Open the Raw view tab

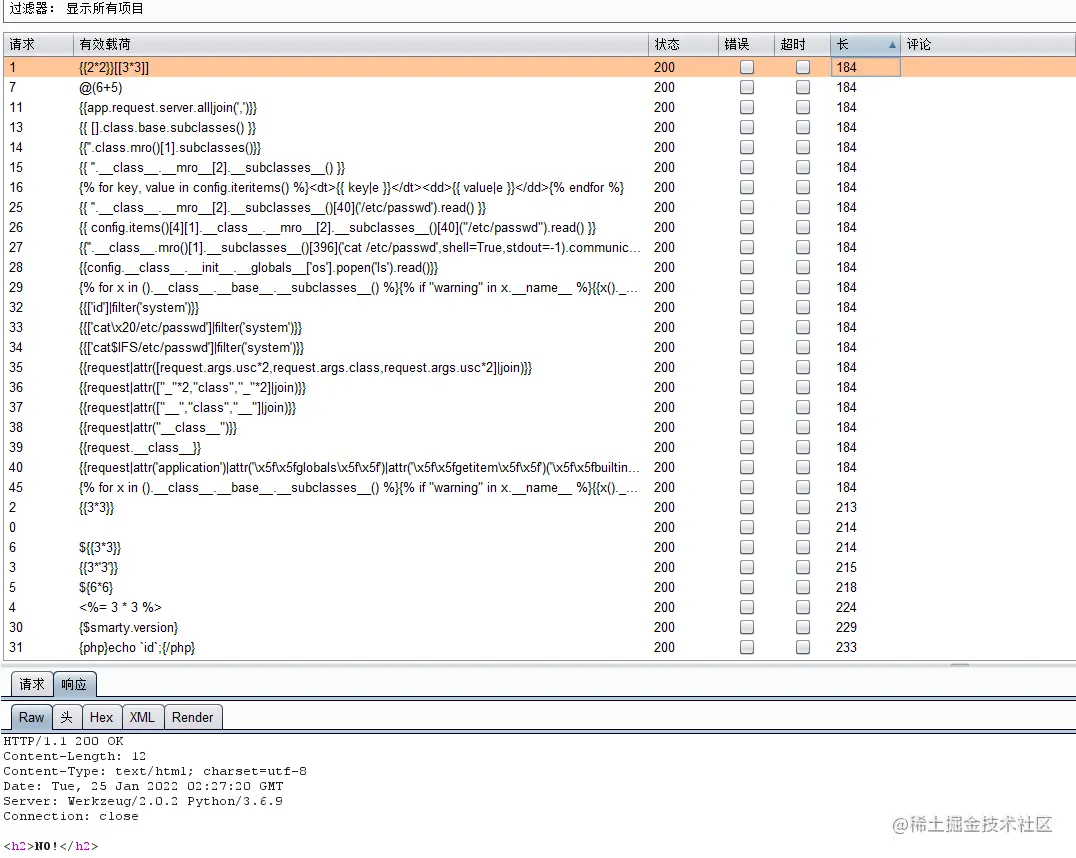(32, 717)
